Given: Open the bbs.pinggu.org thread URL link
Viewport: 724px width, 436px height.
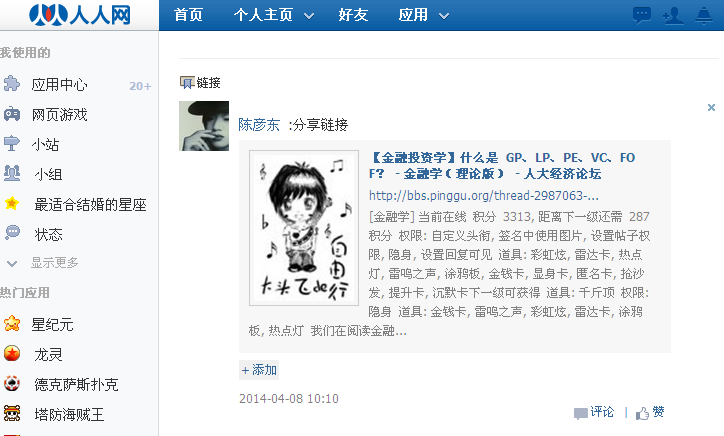Looking at the screenshot, I should [483, 196].
